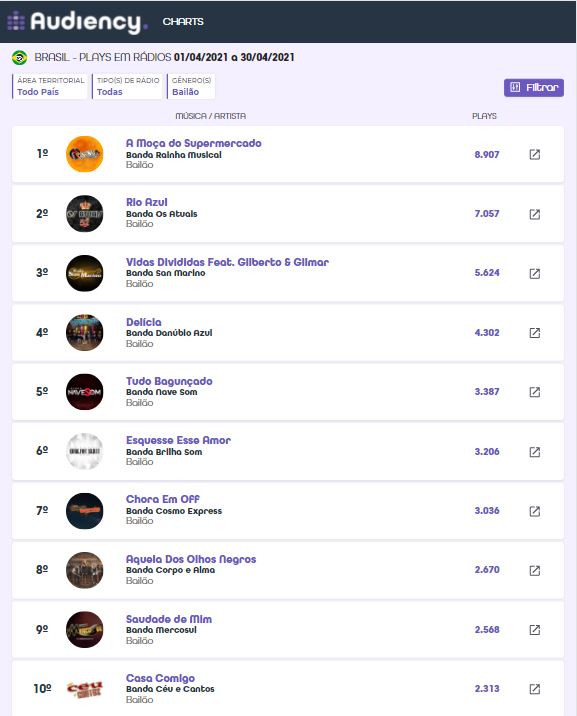Open external link icon for Vidas Divididas
This screenshot has width=577, height=716.
535,273
